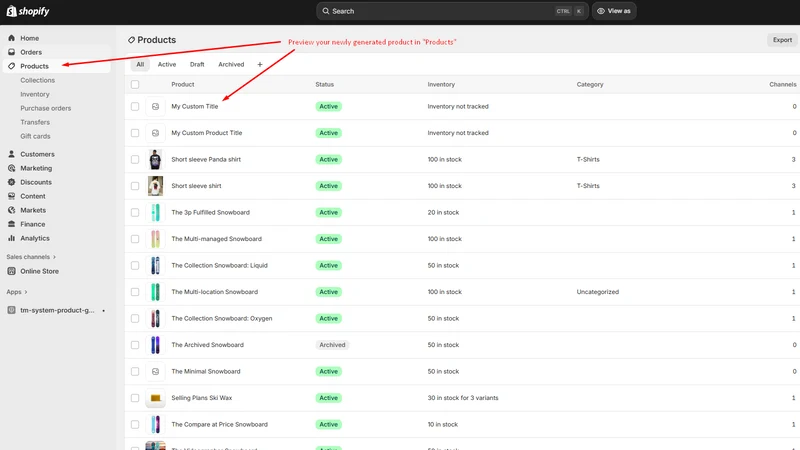This screenshot has width=800, height=450.
Task: Open the View as button
Action: (x=614, y=11)
